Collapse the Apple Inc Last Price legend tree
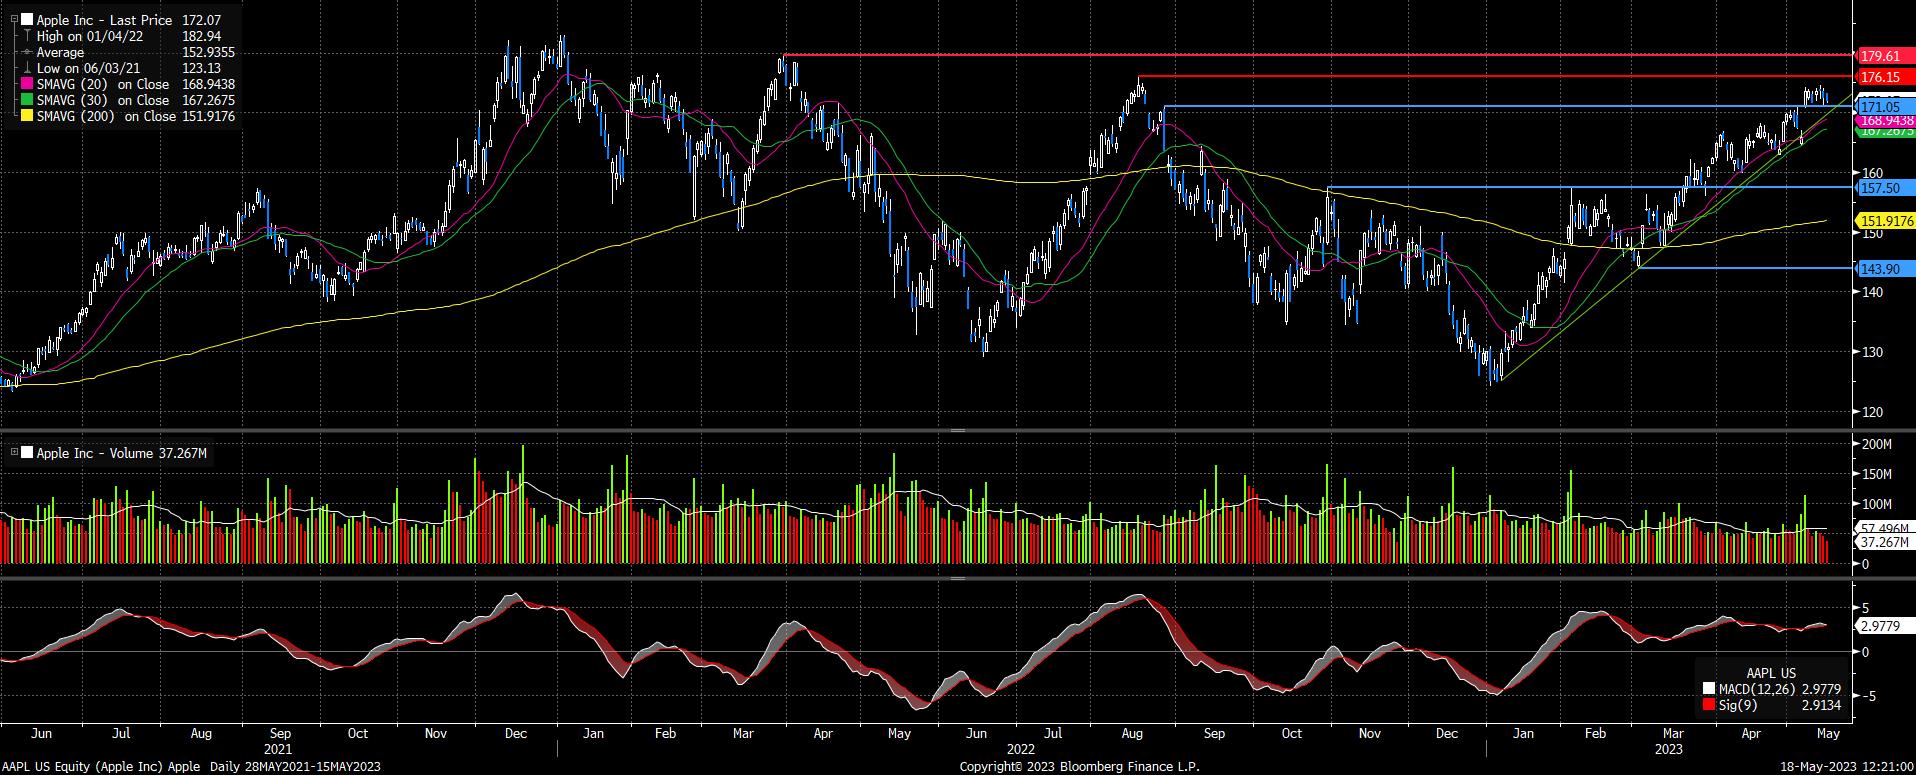The width and height of the screenshot is (1916, 775). tap(13, 20)
